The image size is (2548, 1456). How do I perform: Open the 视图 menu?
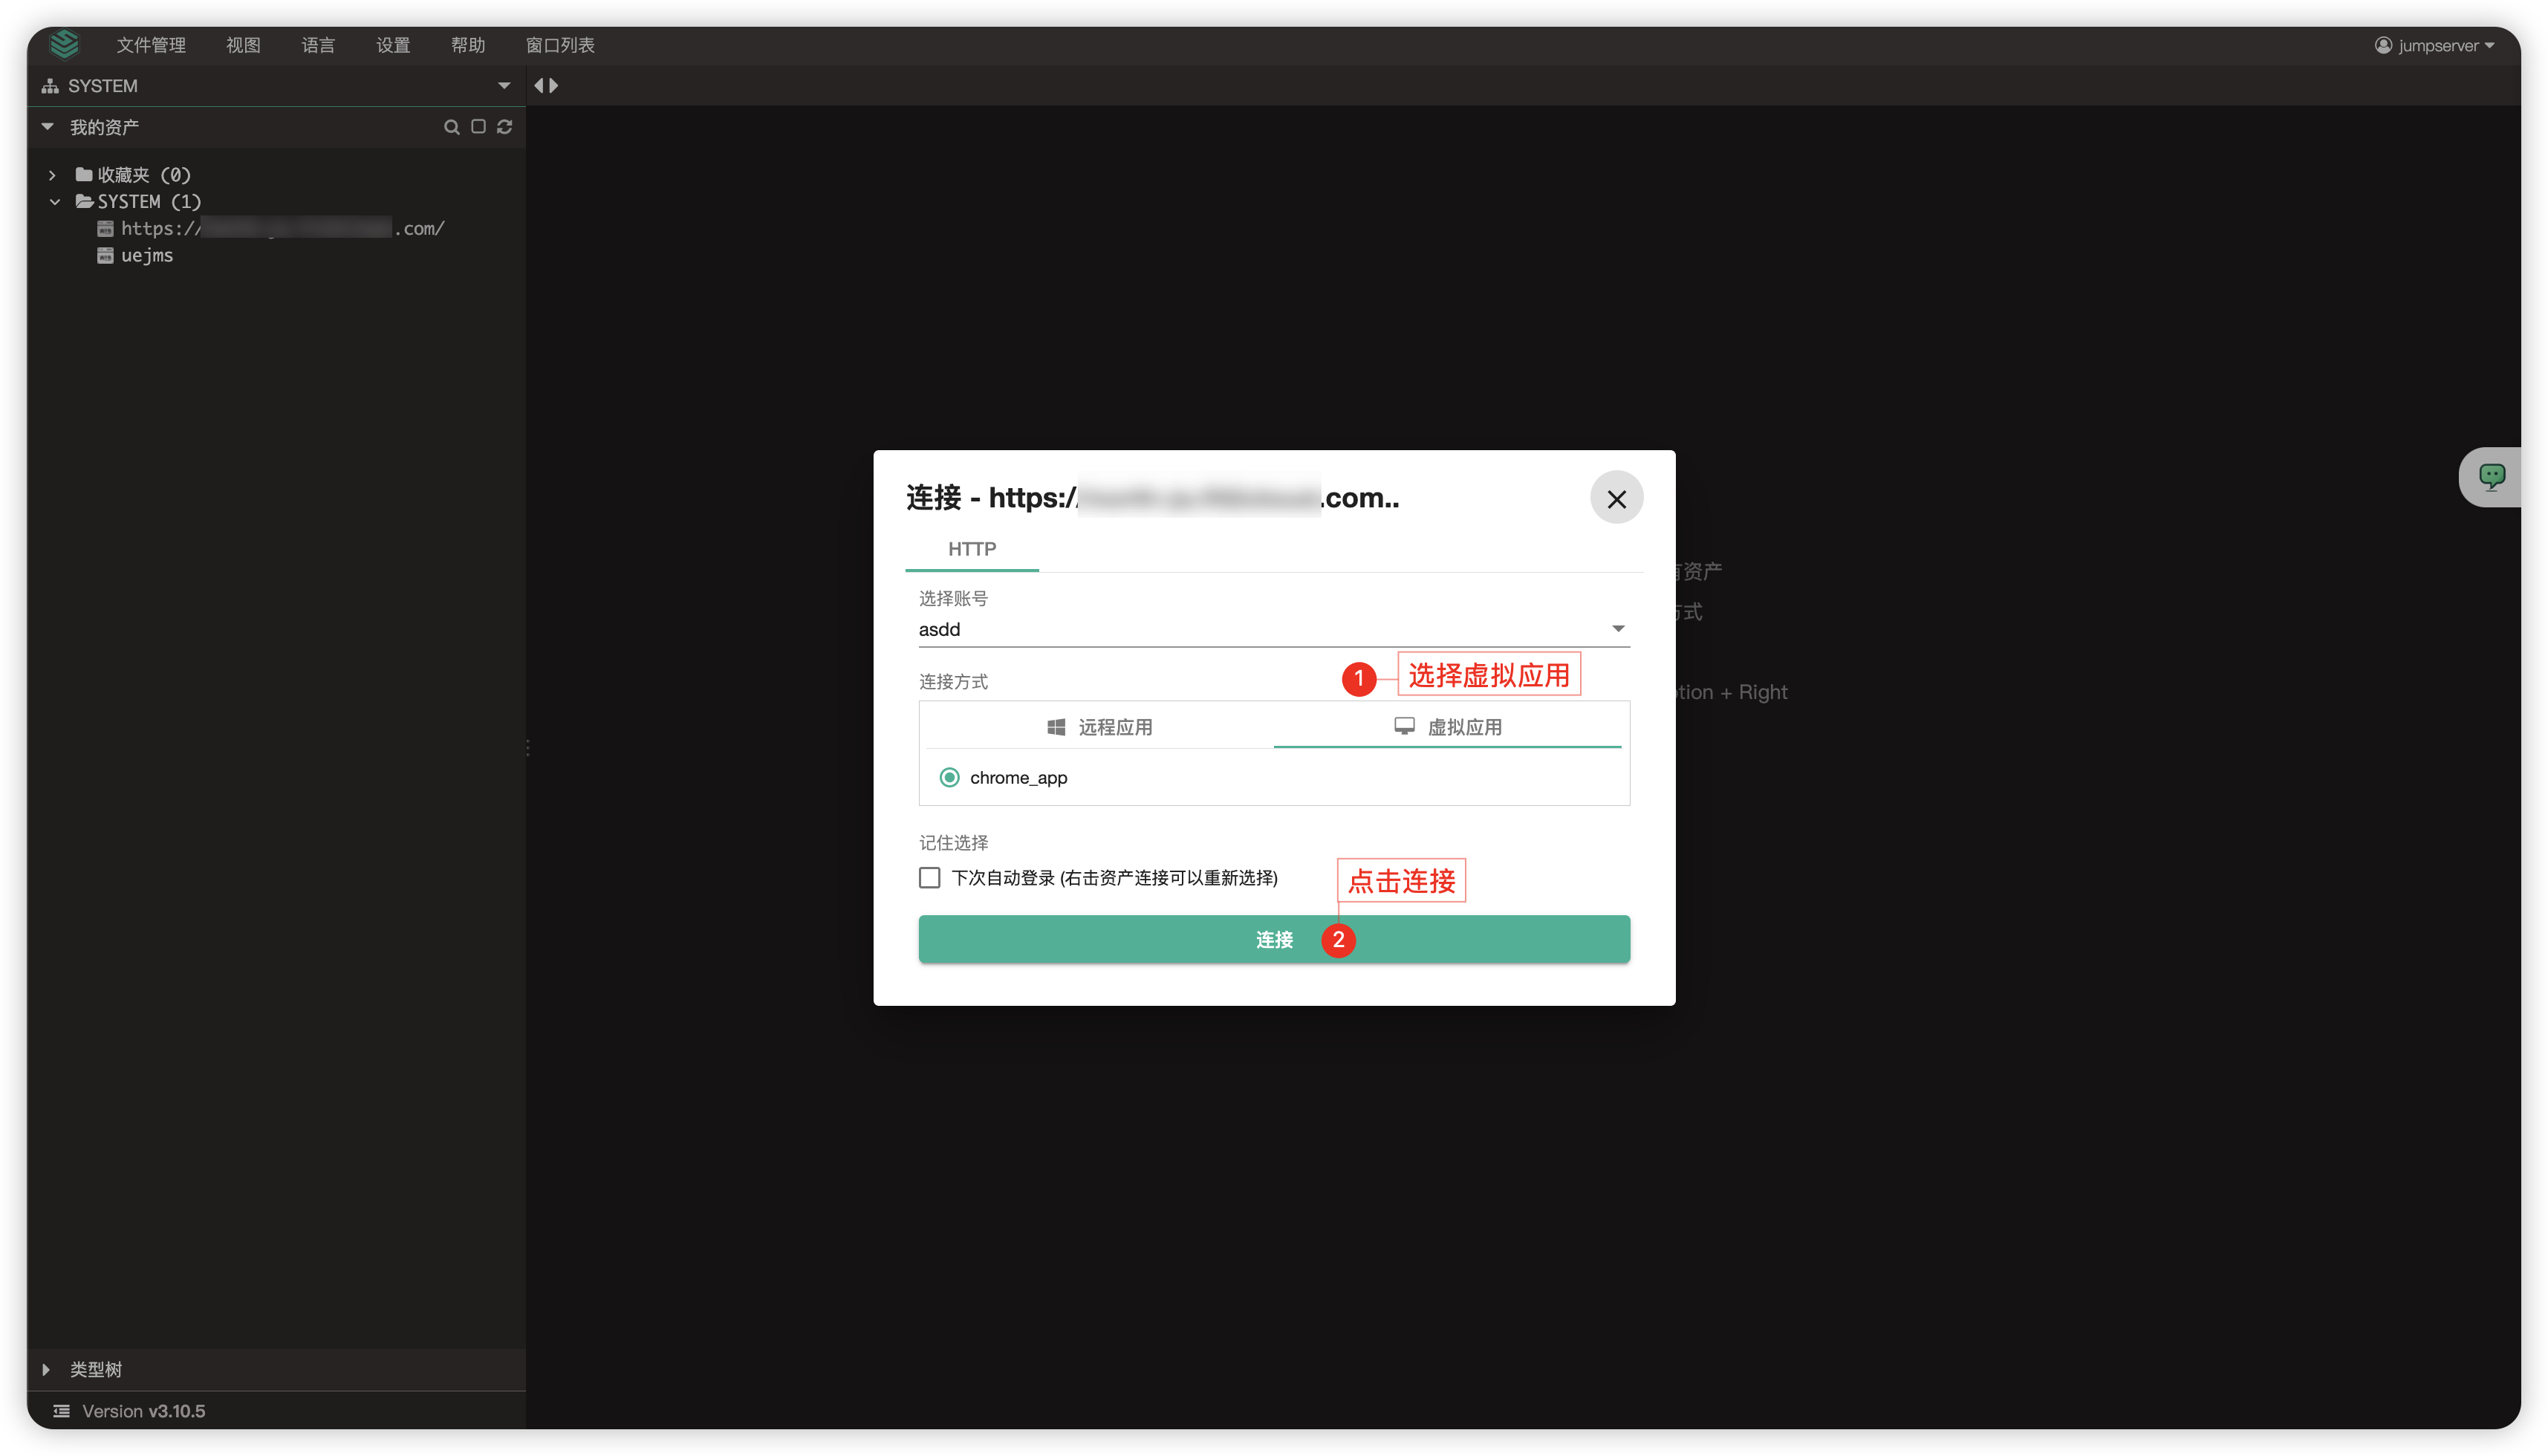click(x=243, y=45)
